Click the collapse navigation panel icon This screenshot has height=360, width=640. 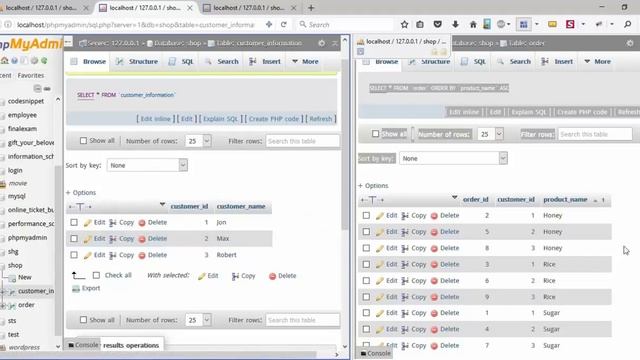tap(37, 88)
